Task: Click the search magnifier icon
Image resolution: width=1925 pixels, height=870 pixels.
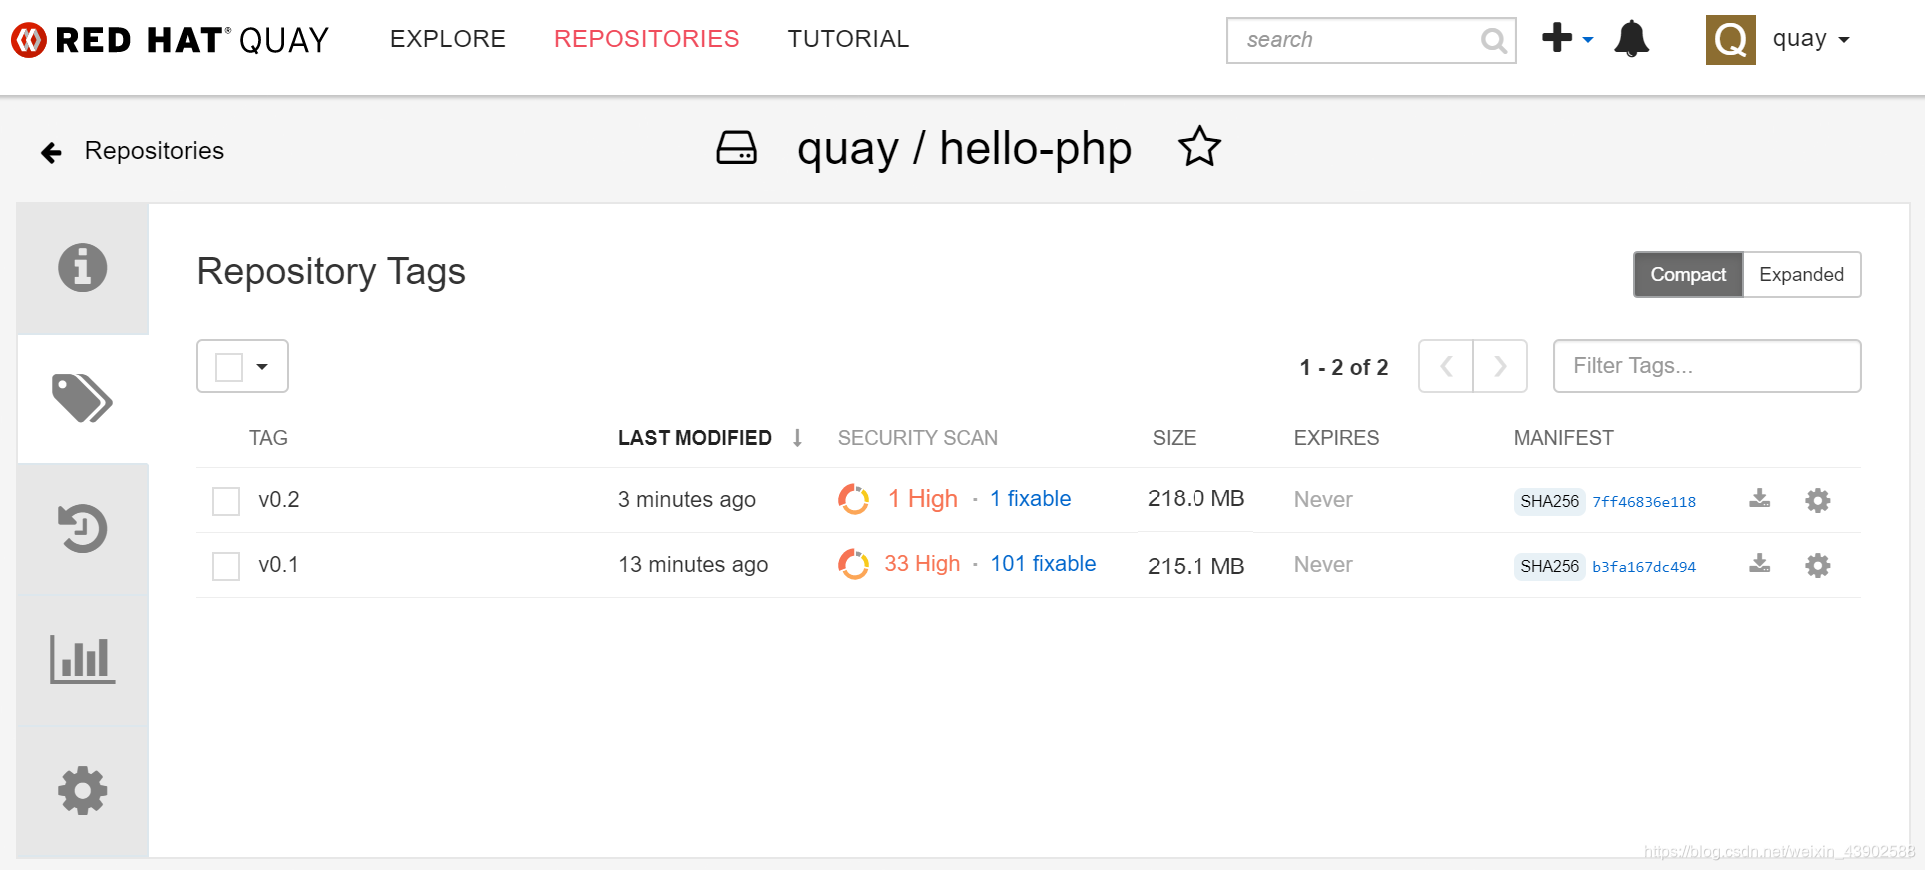Action: (1493, 40)
